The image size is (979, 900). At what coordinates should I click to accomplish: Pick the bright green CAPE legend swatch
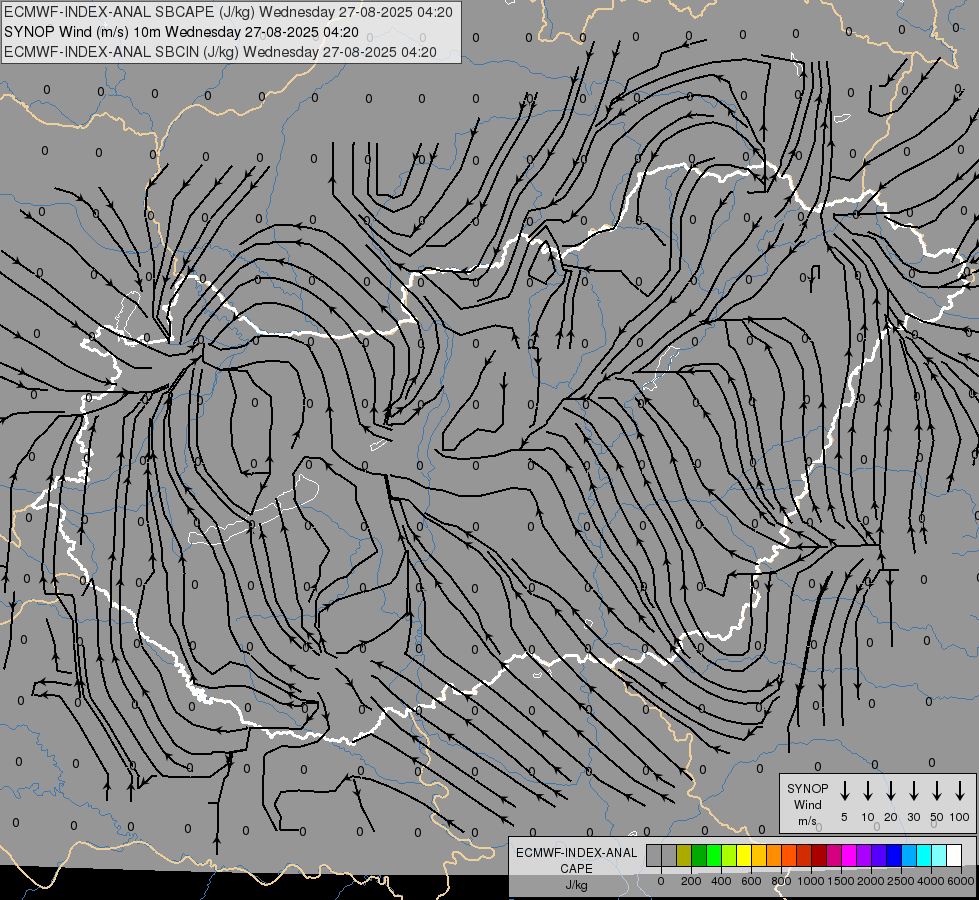click(x=714, y=855)
